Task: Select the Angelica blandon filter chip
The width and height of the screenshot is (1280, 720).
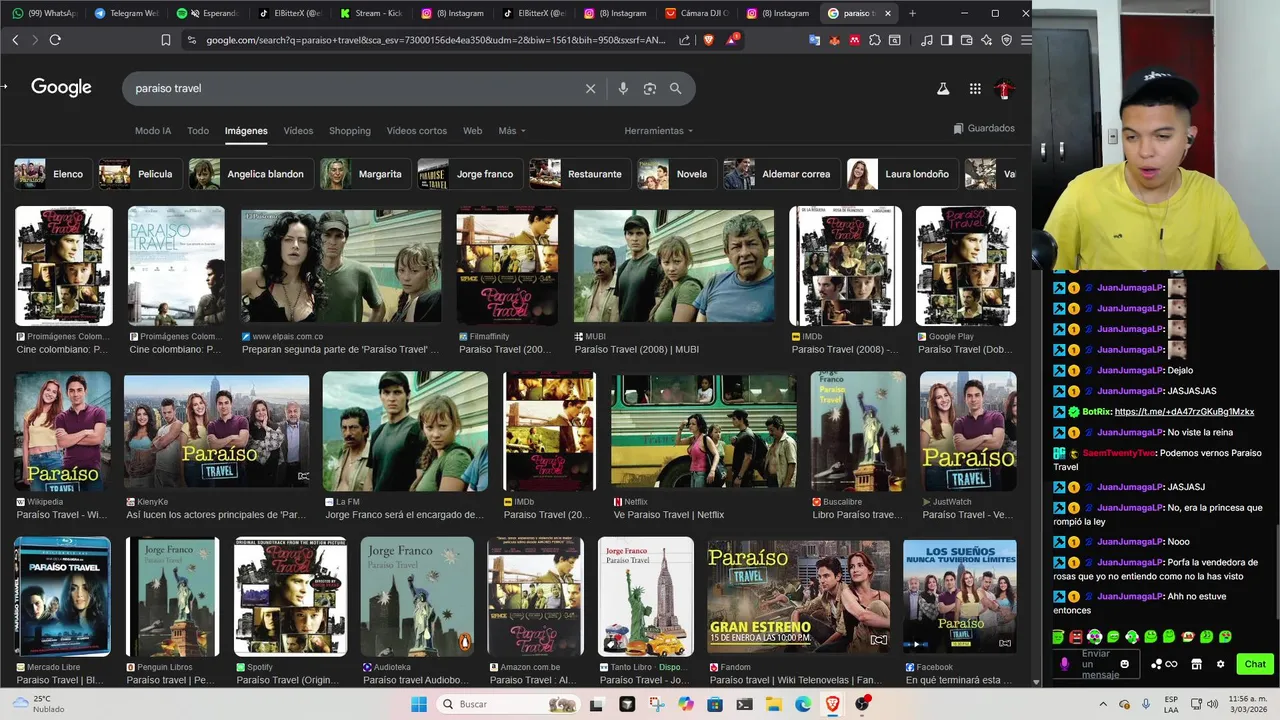Action: pos(251,174)
